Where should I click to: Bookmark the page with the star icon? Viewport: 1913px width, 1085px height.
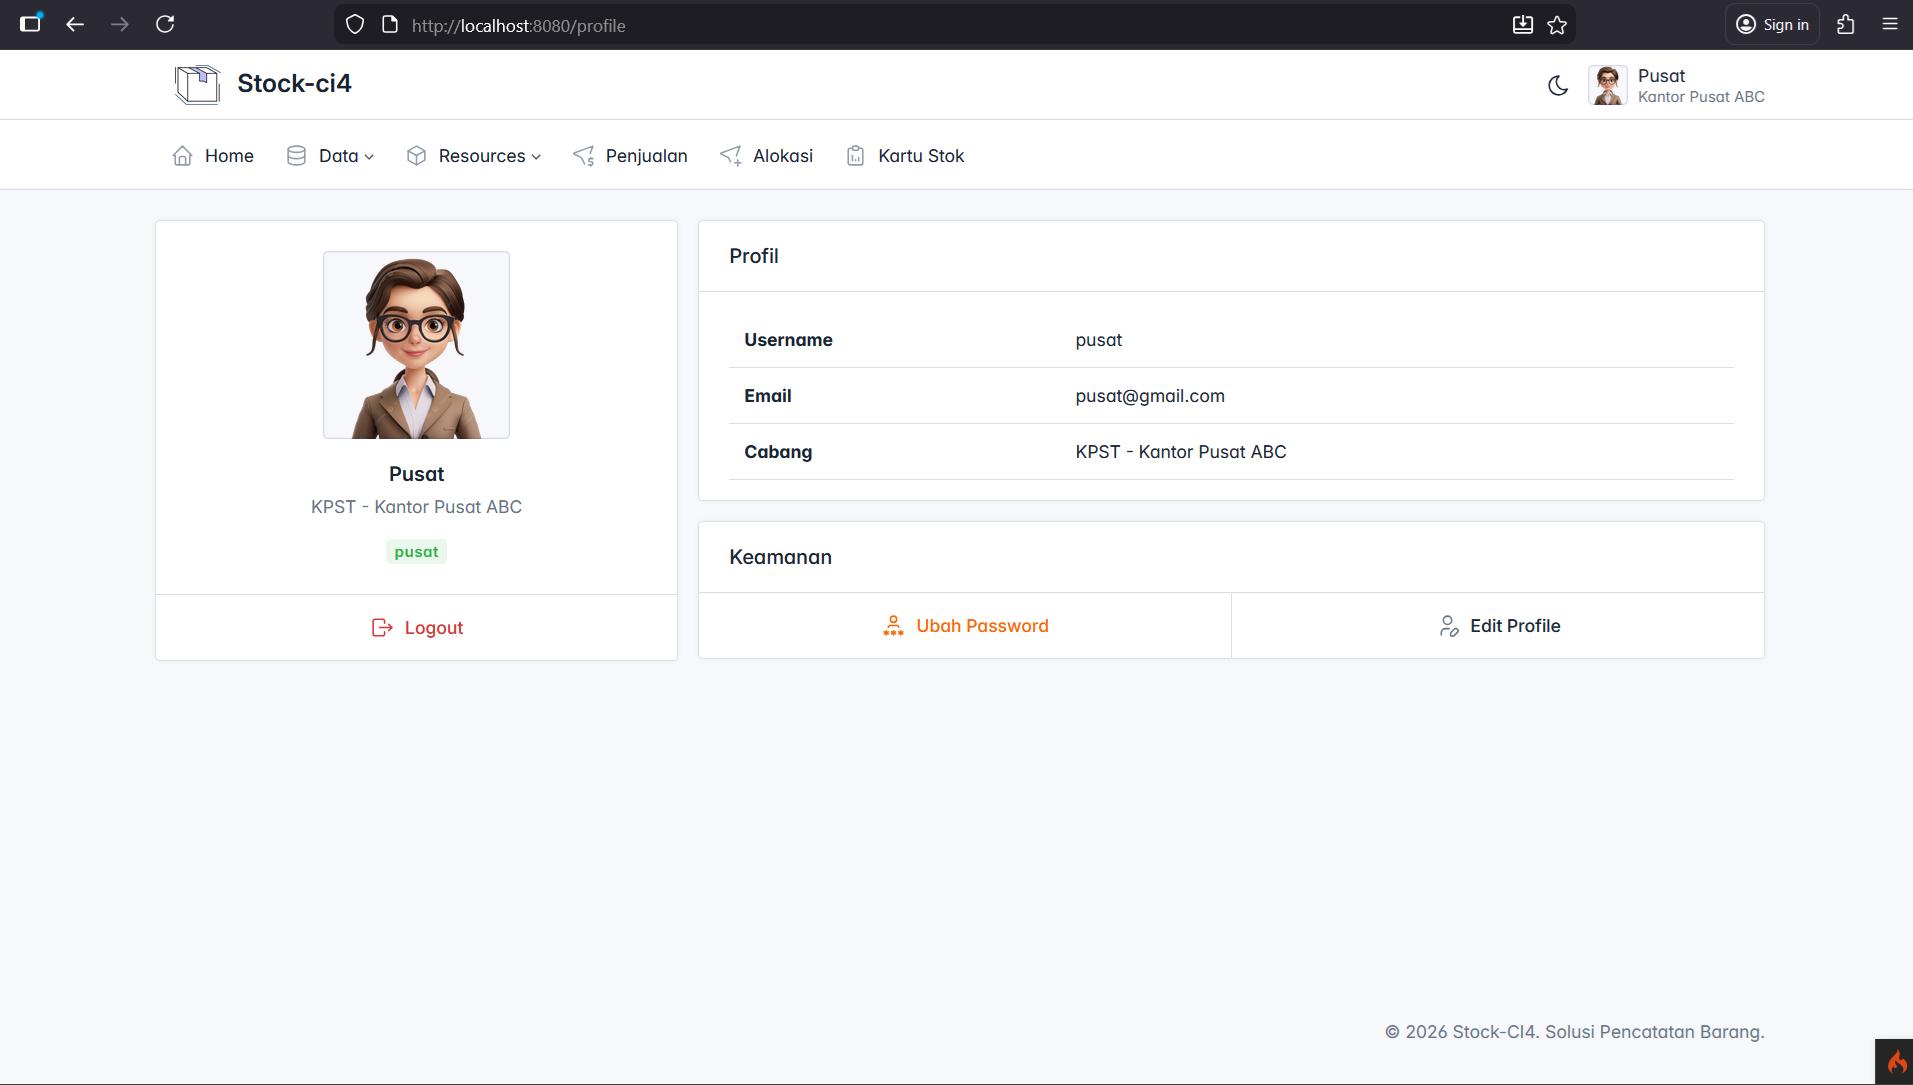[x=1557, y=25]
